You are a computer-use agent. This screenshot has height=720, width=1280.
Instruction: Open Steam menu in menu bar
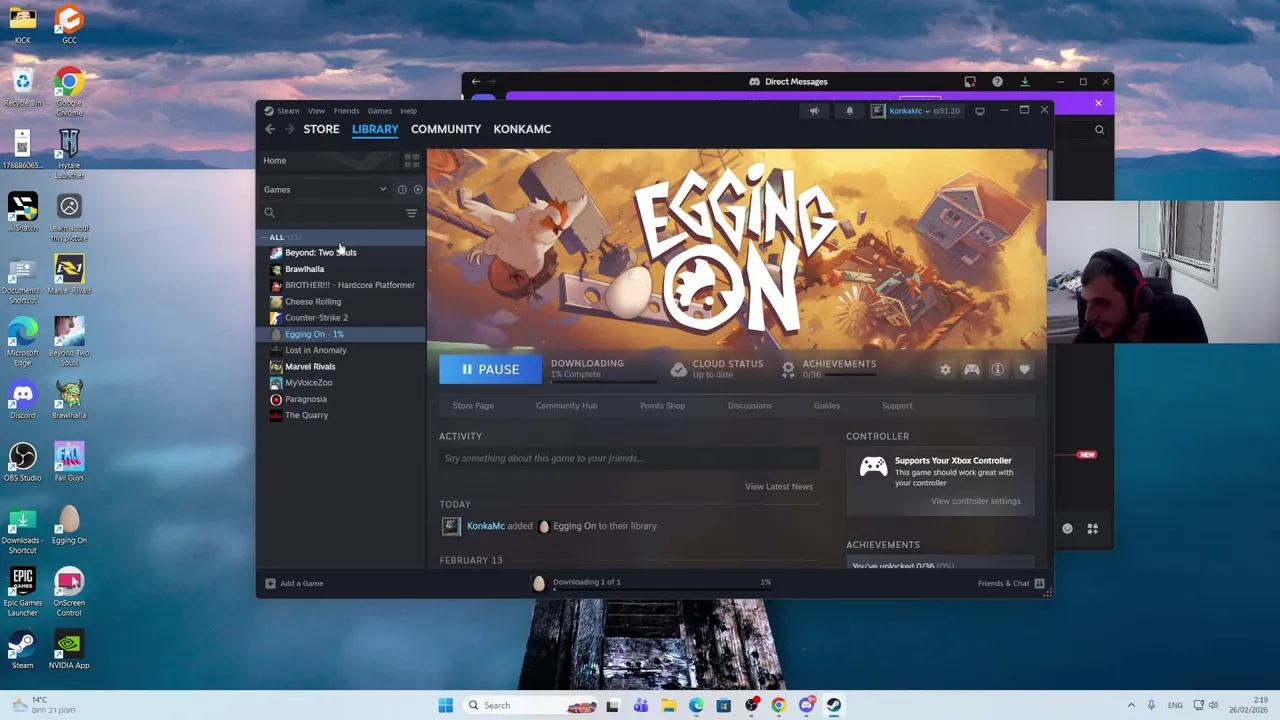288,111
